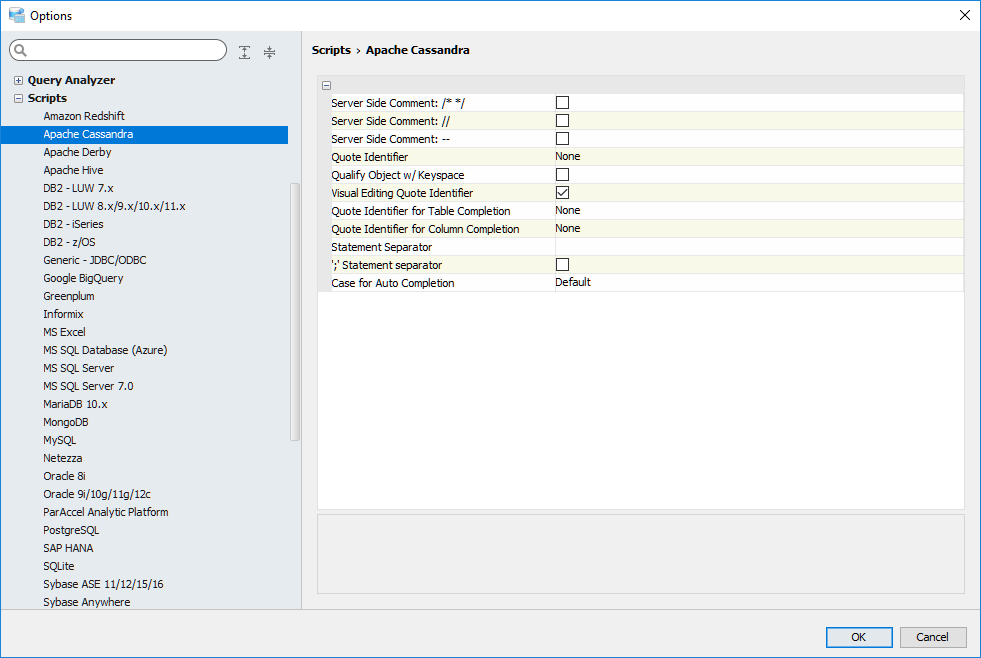The image size is (981, 658).
Task: Check Qualify Object w/ Keyspace
Action: click(x=562, y=174)
